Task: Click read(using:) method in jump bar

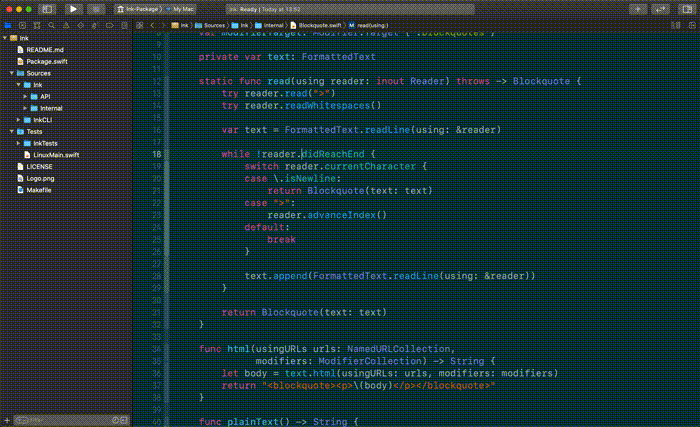Action: pyautogui.click(x=369, y=25)
